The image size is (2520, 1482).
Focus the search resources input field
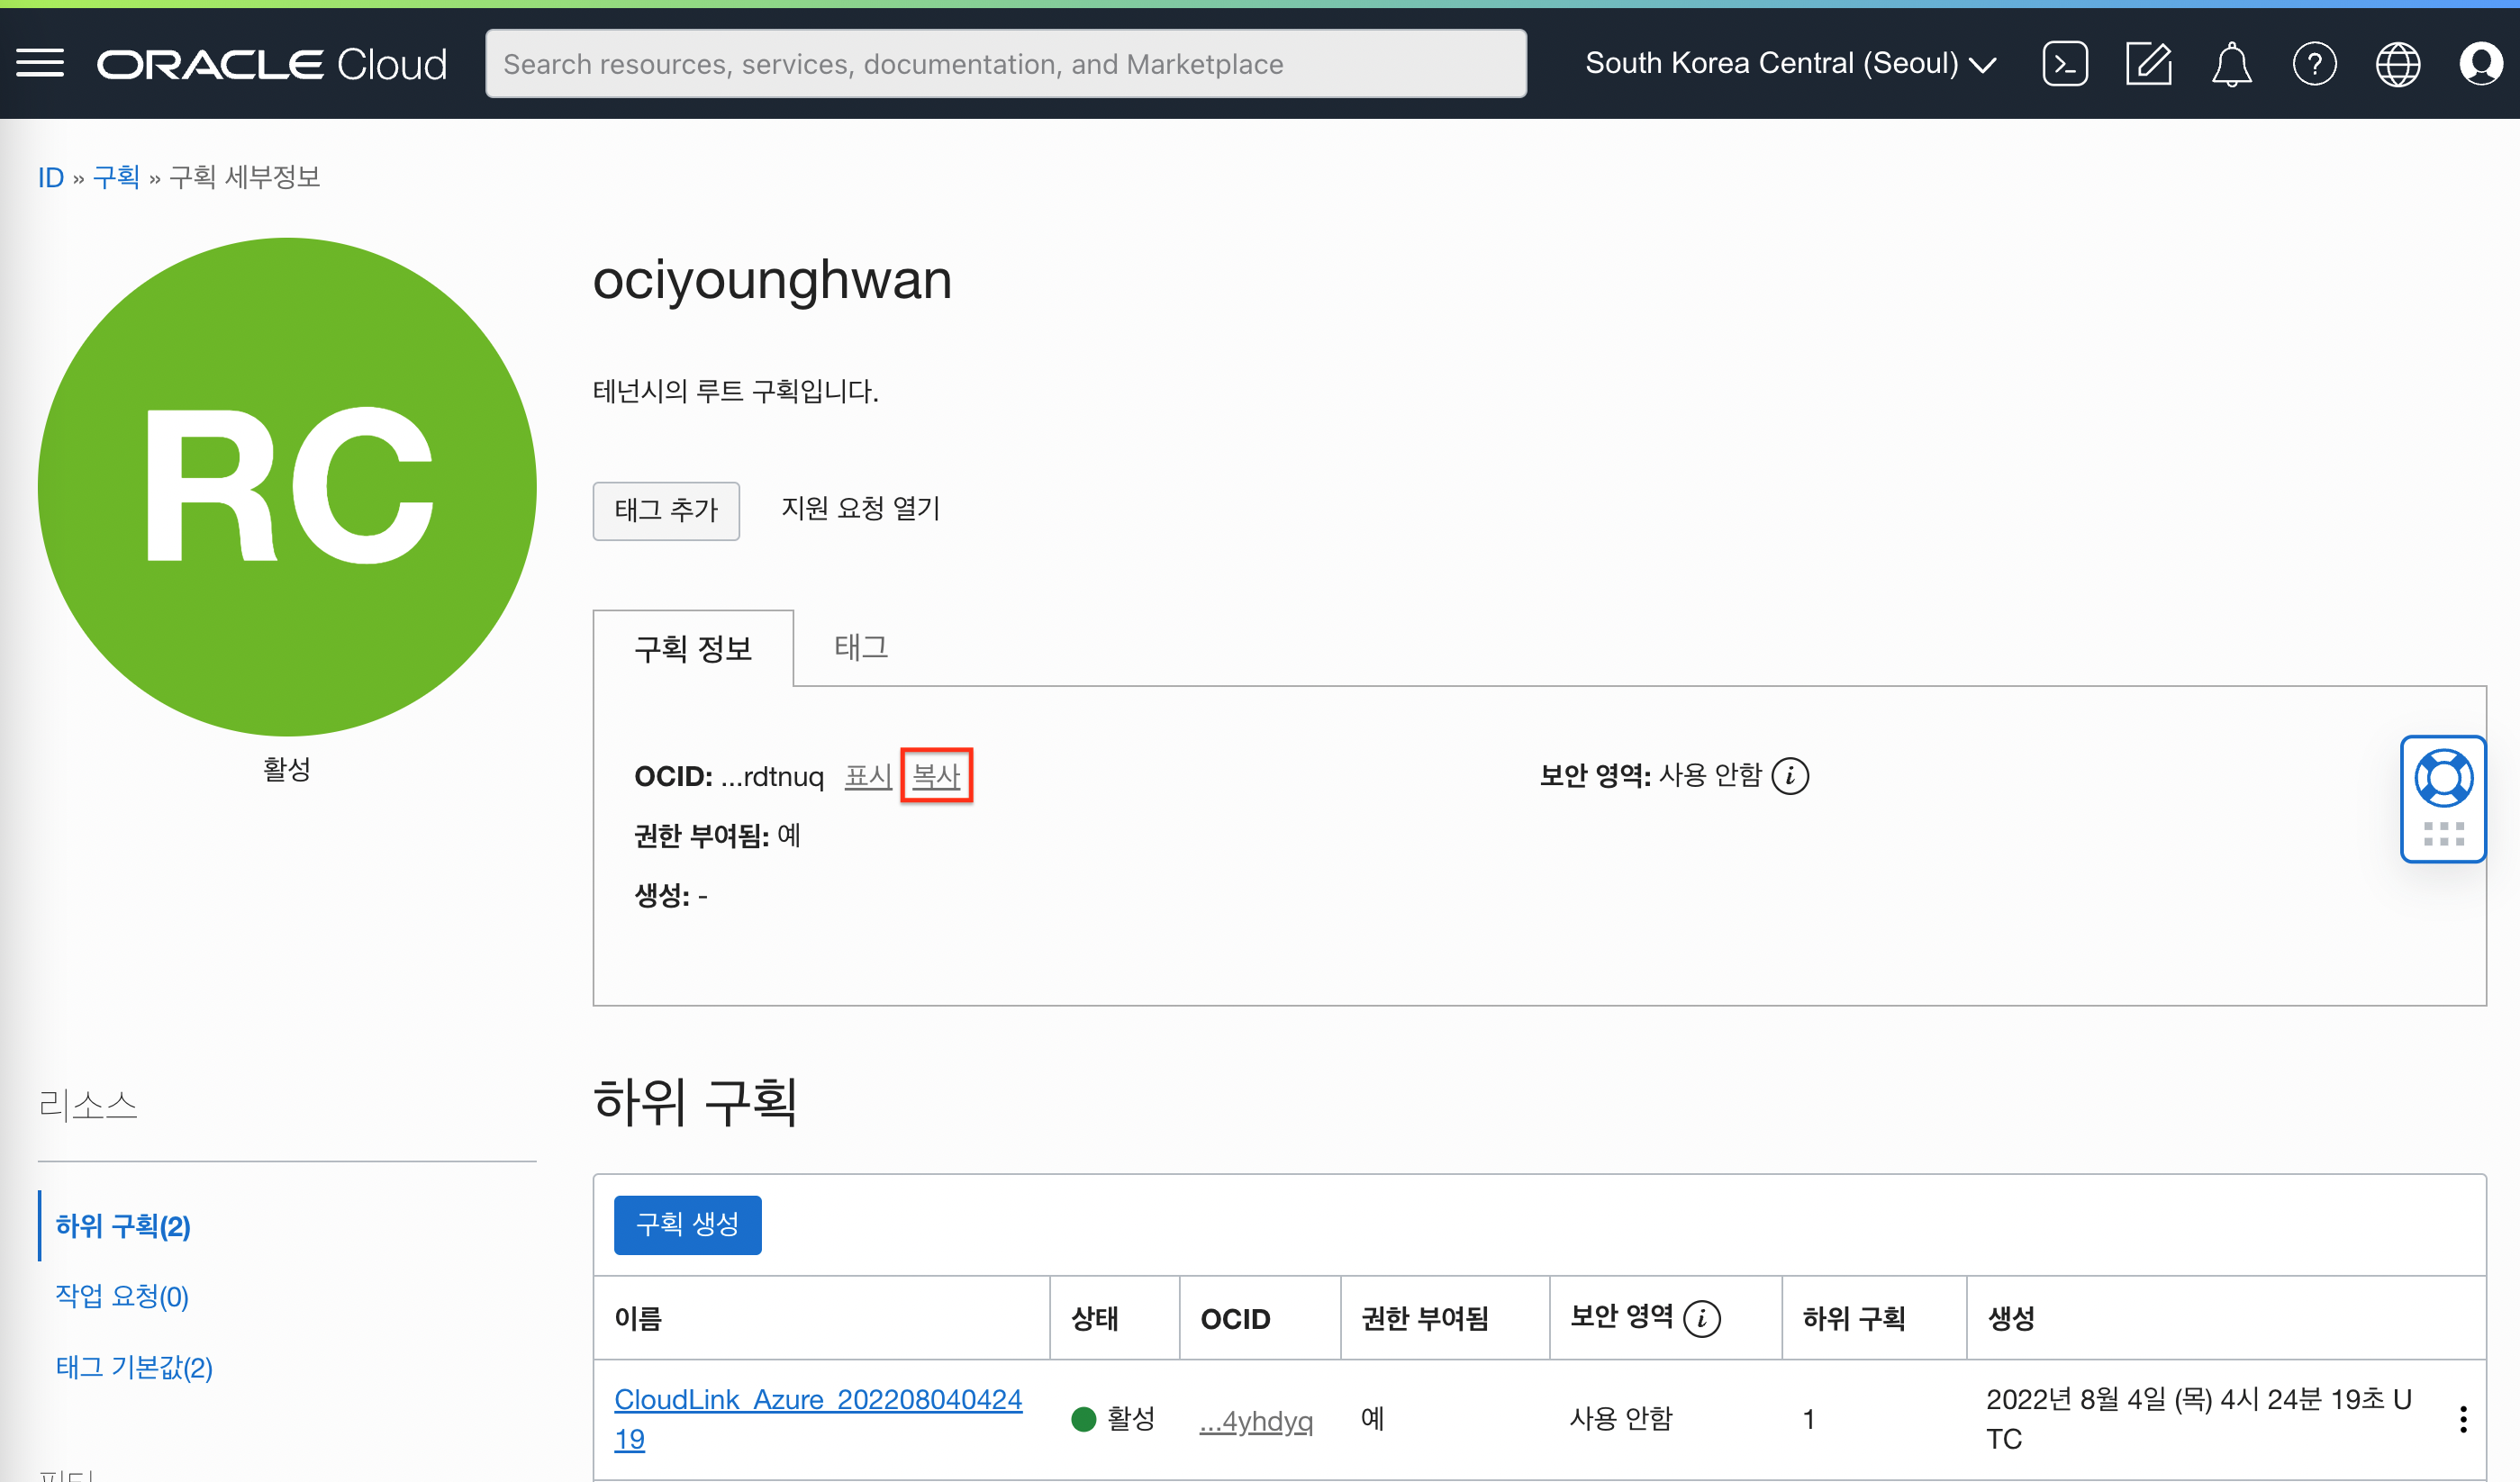point(1005,64)
